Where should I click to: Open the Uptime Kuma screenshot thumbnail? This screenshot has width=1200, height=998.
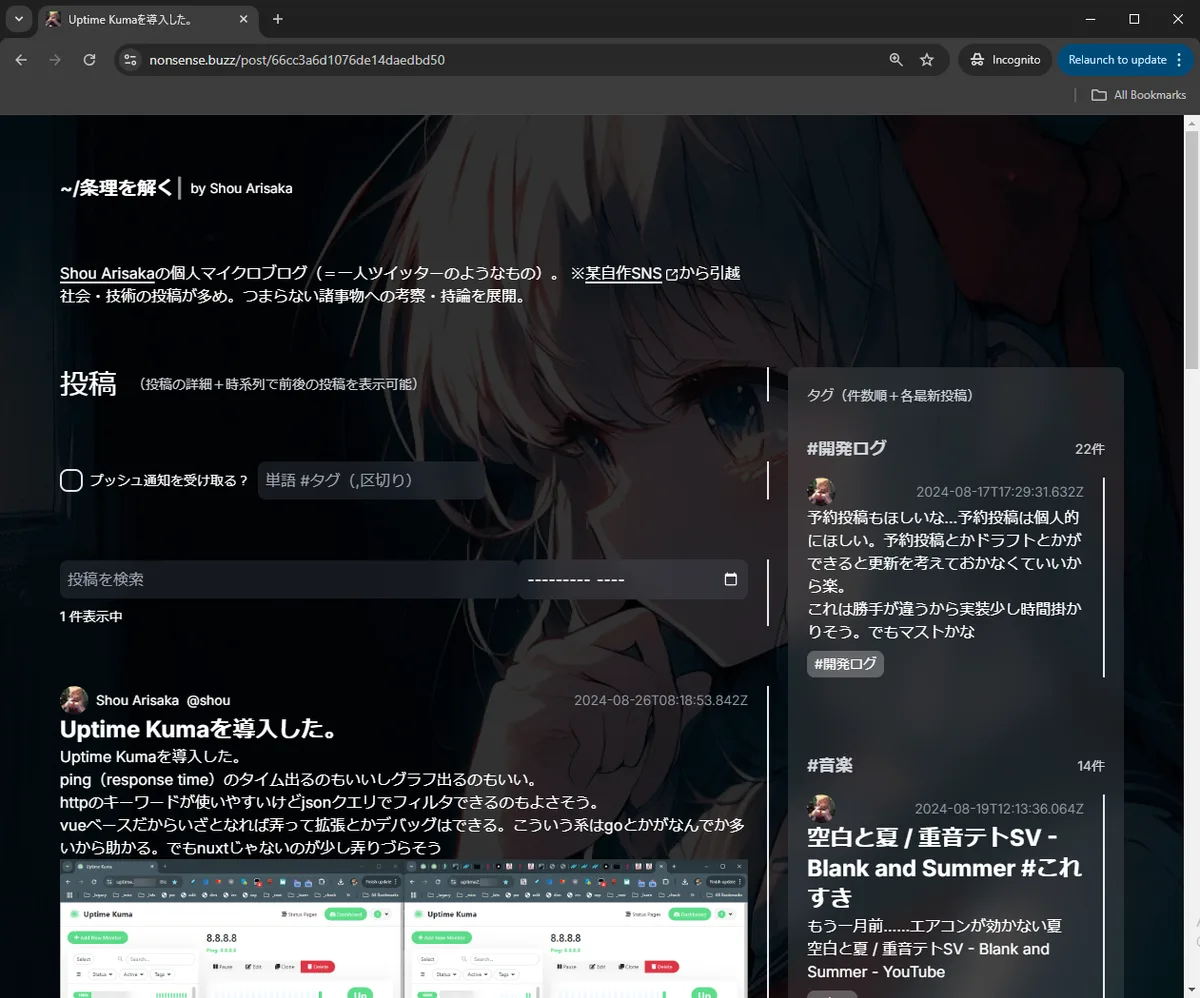click(x=403, y=928)
